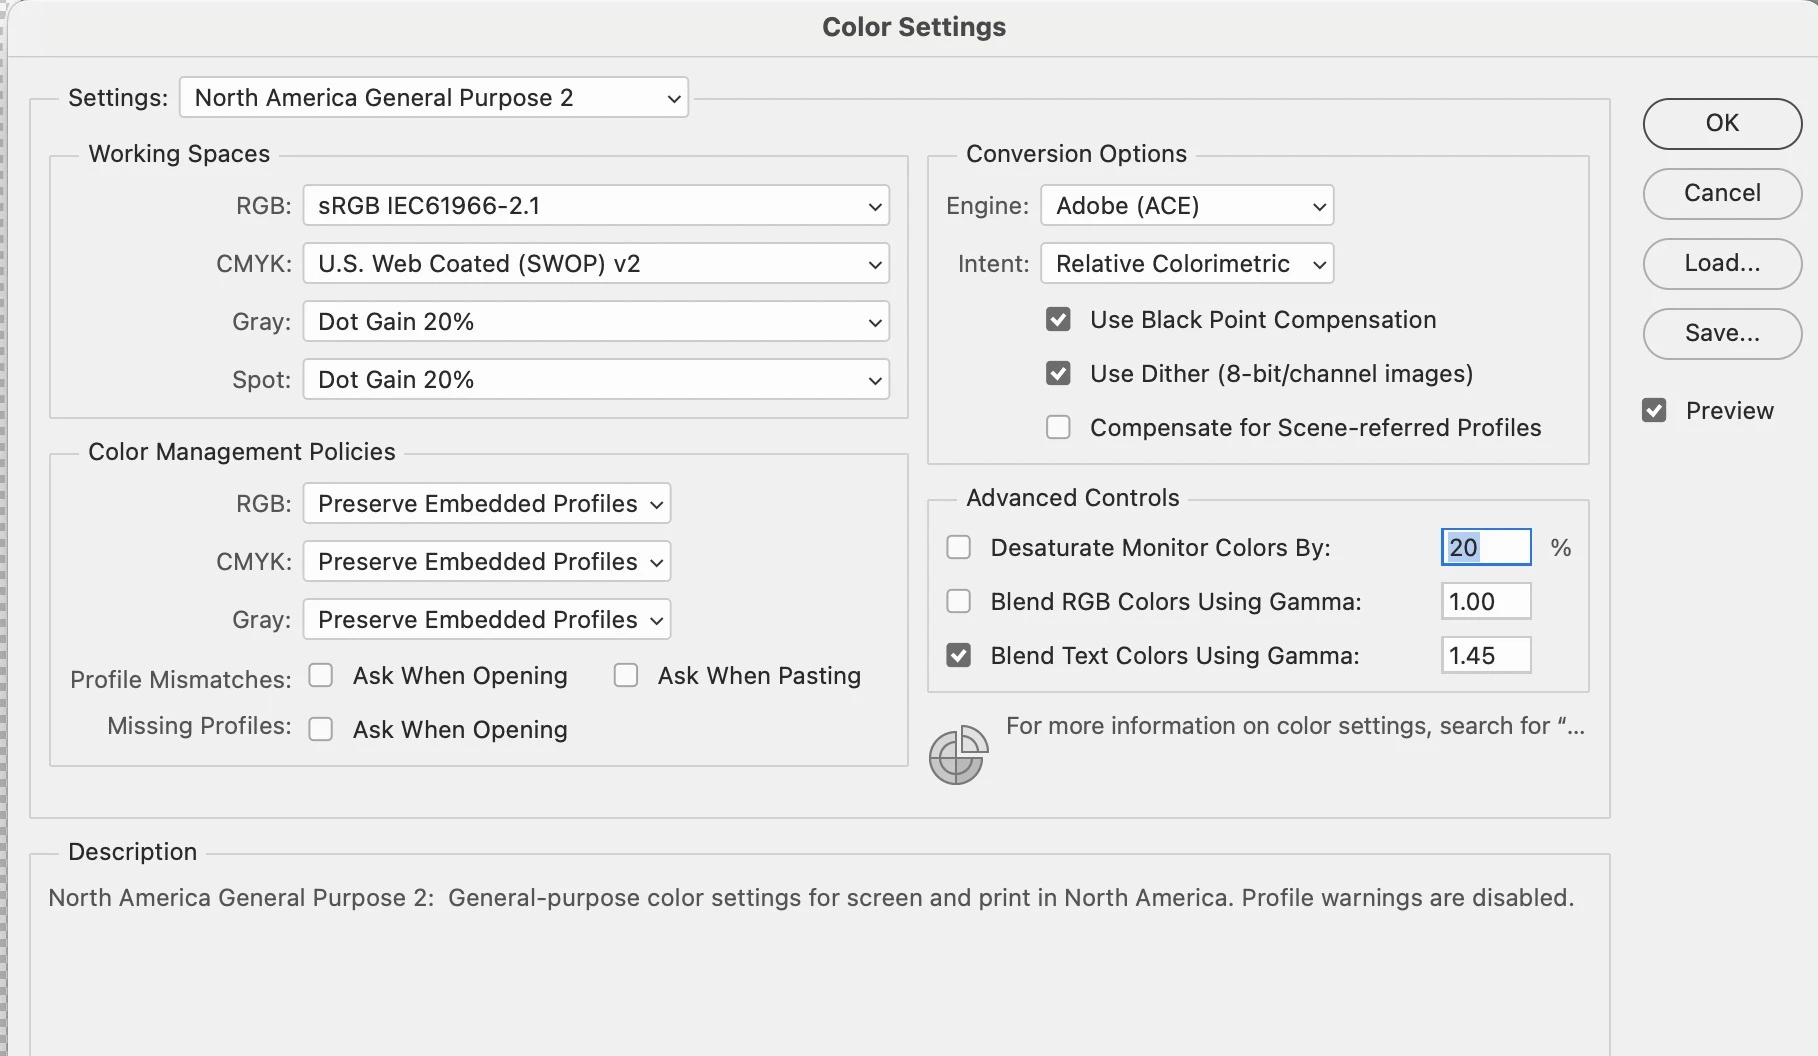Click the OK button
The height and width of the screenshot is (1056, 1818).
1722,123
